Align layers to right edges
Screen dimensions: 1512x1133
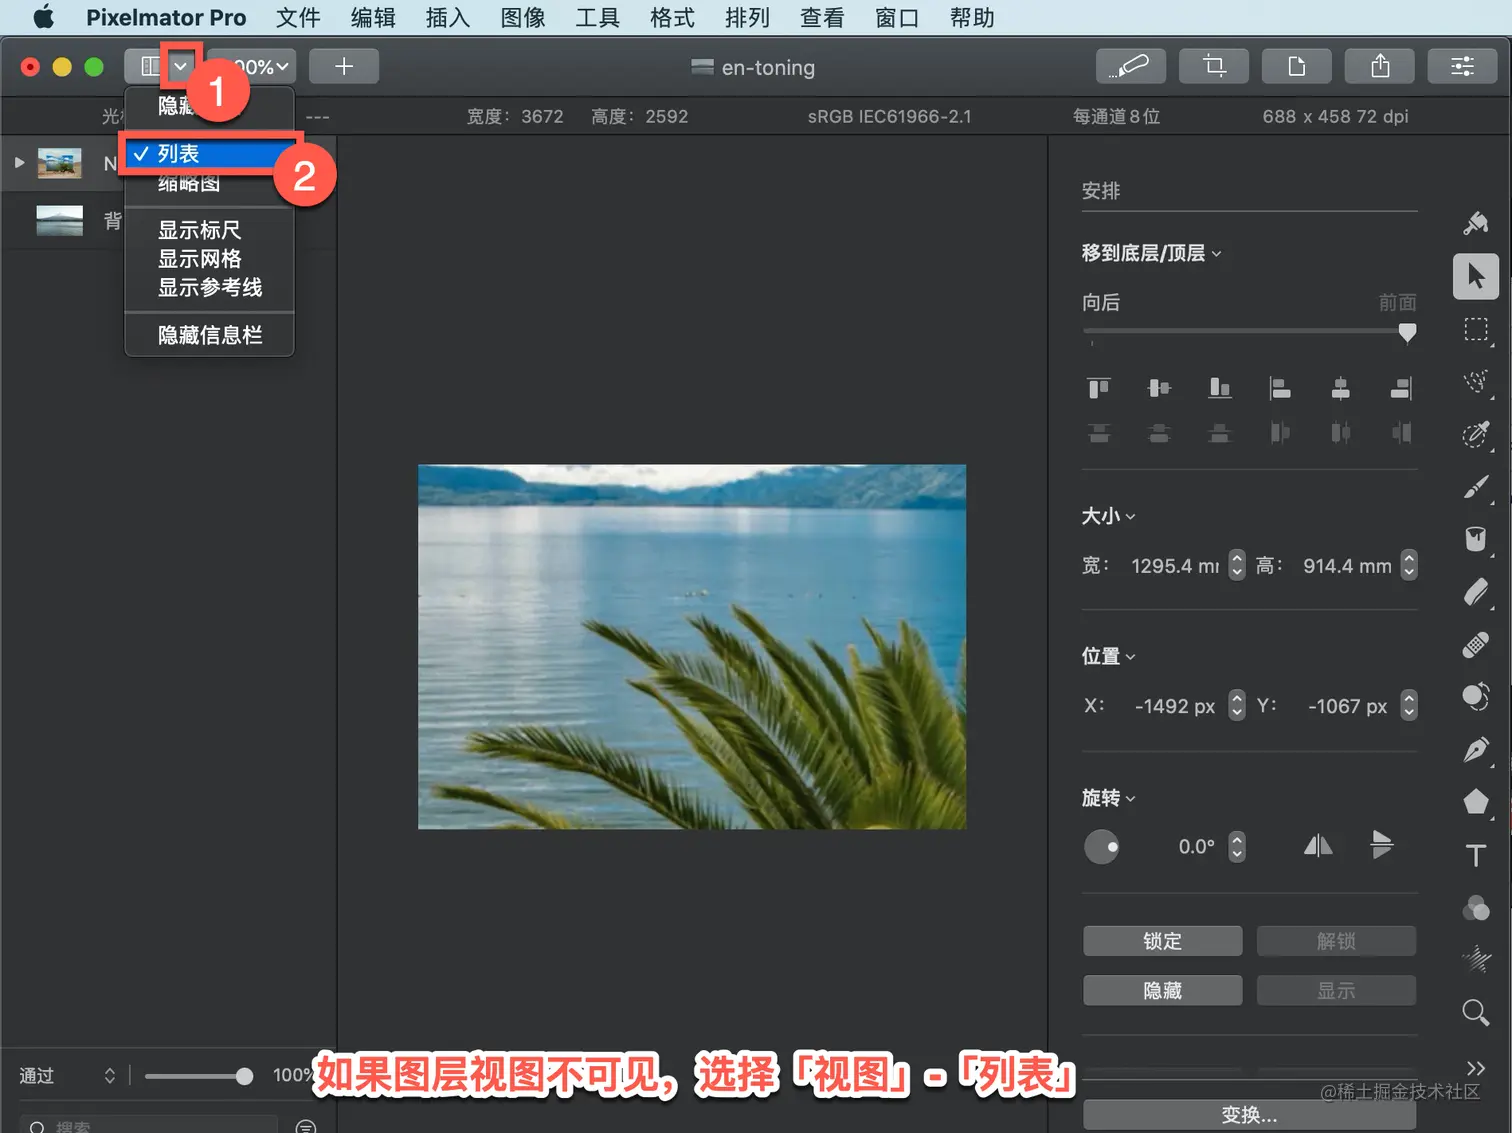pos(1401,388)
